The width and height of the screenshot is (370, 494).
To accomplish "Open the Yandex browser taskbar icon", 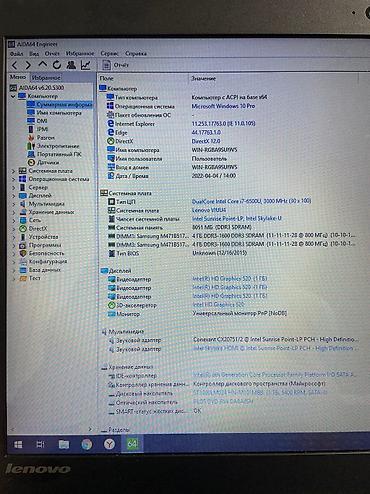I will tap(109, 444).
